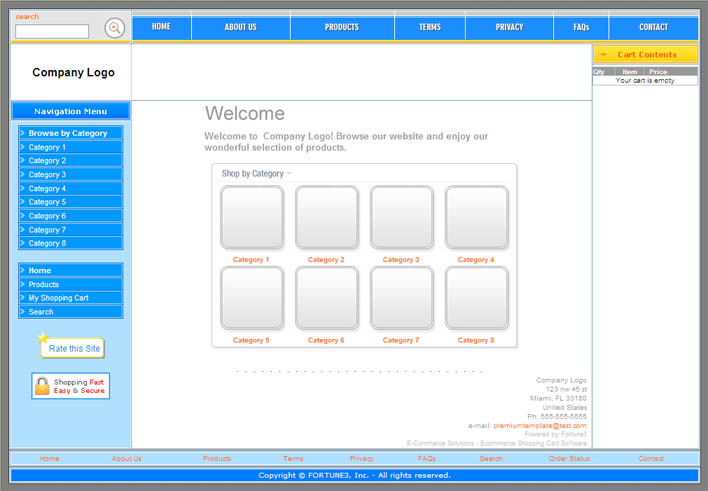This screenshot has height=491, width=708.
Task: Click the Rate this Site star badge
Action: point(72,347)
